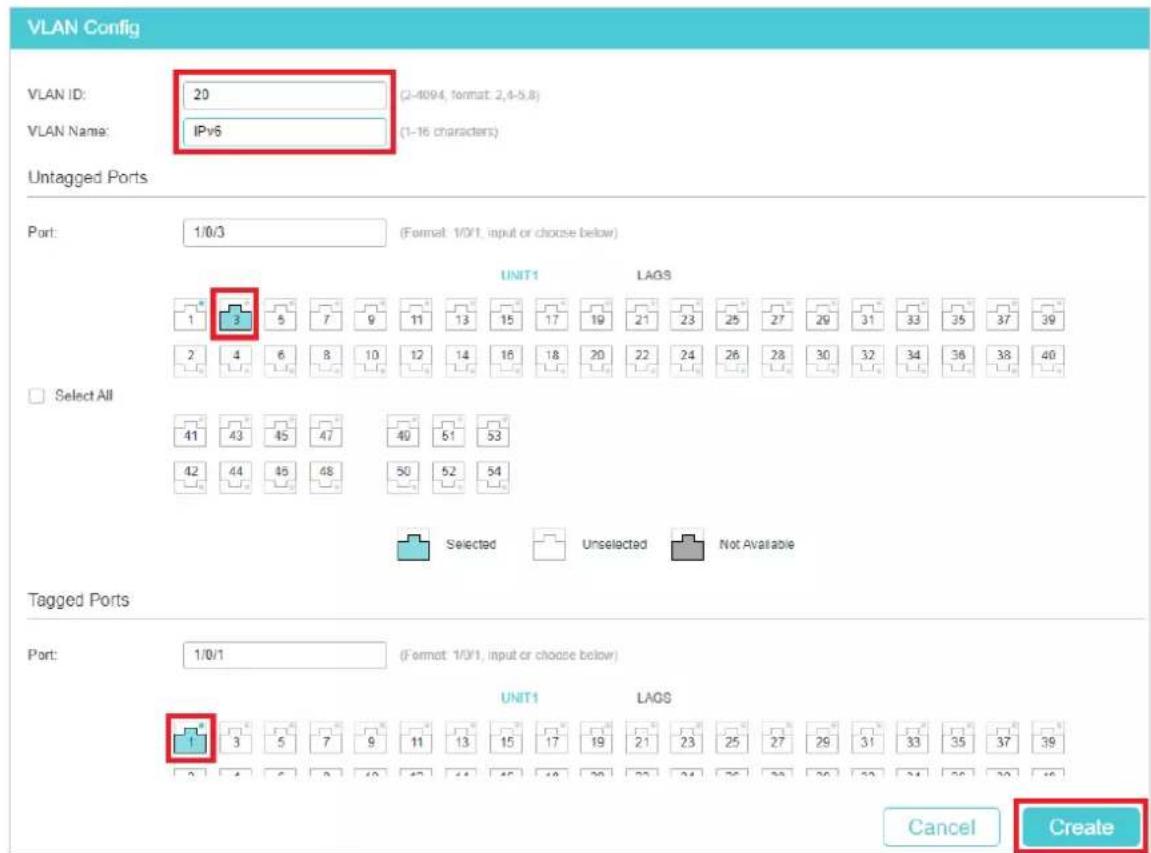
Task: Deselect untagged port 3 icon
Action: pos(236,315)
